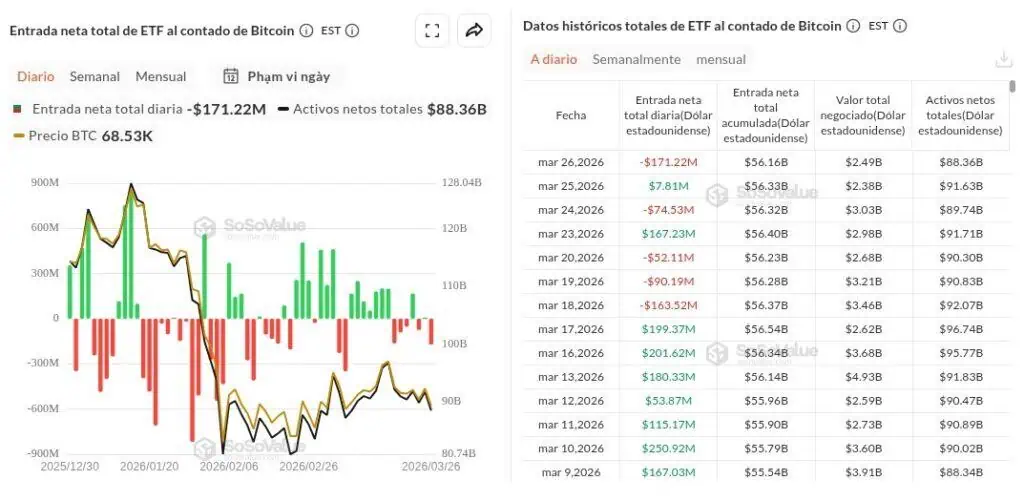Click the Valor total negociado column header

tap(863, 115)
